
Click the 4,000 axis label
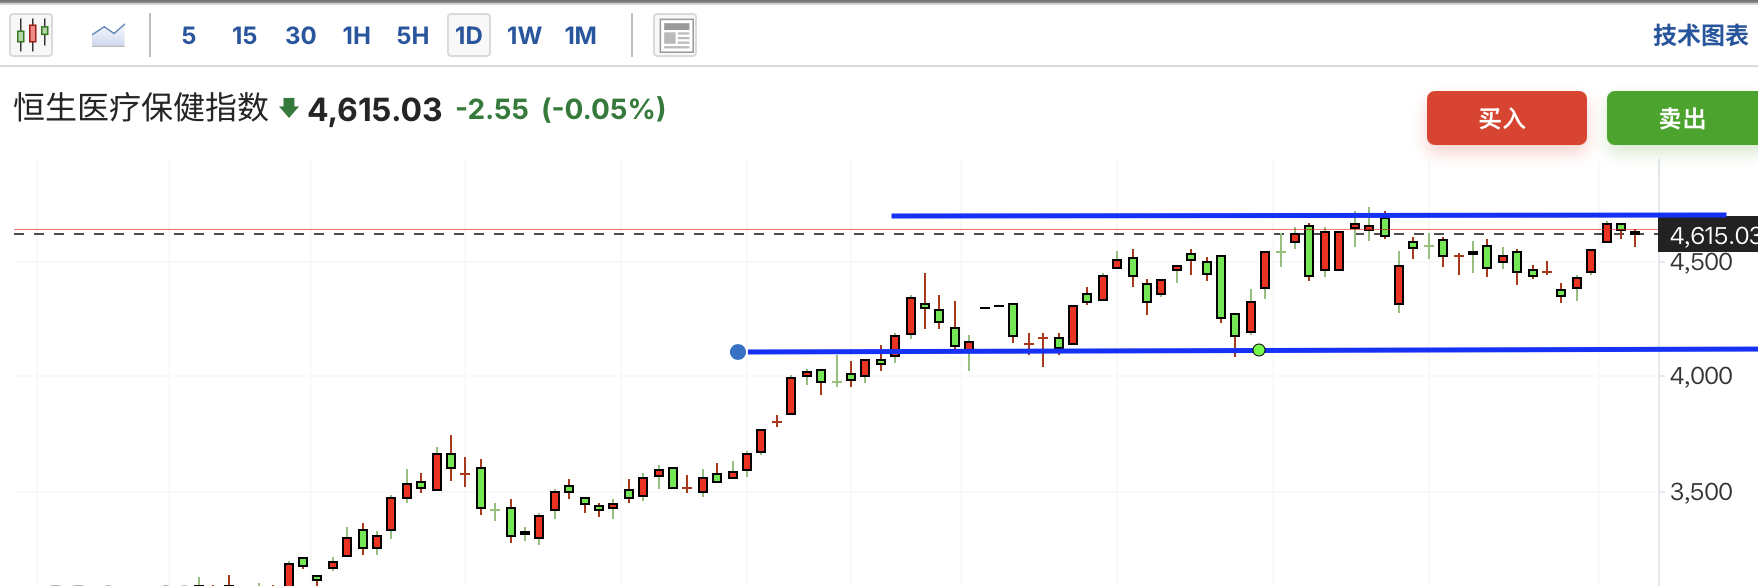[x=1701, y=376]
